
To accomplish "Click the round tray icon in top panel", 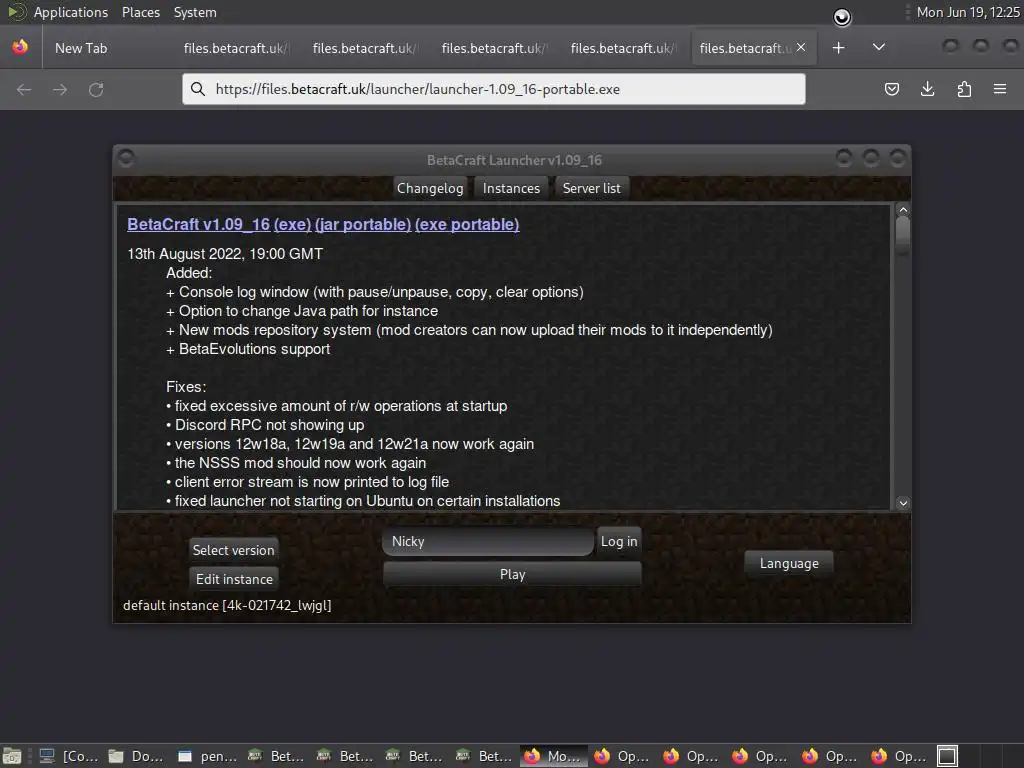I will click(842, 17).
